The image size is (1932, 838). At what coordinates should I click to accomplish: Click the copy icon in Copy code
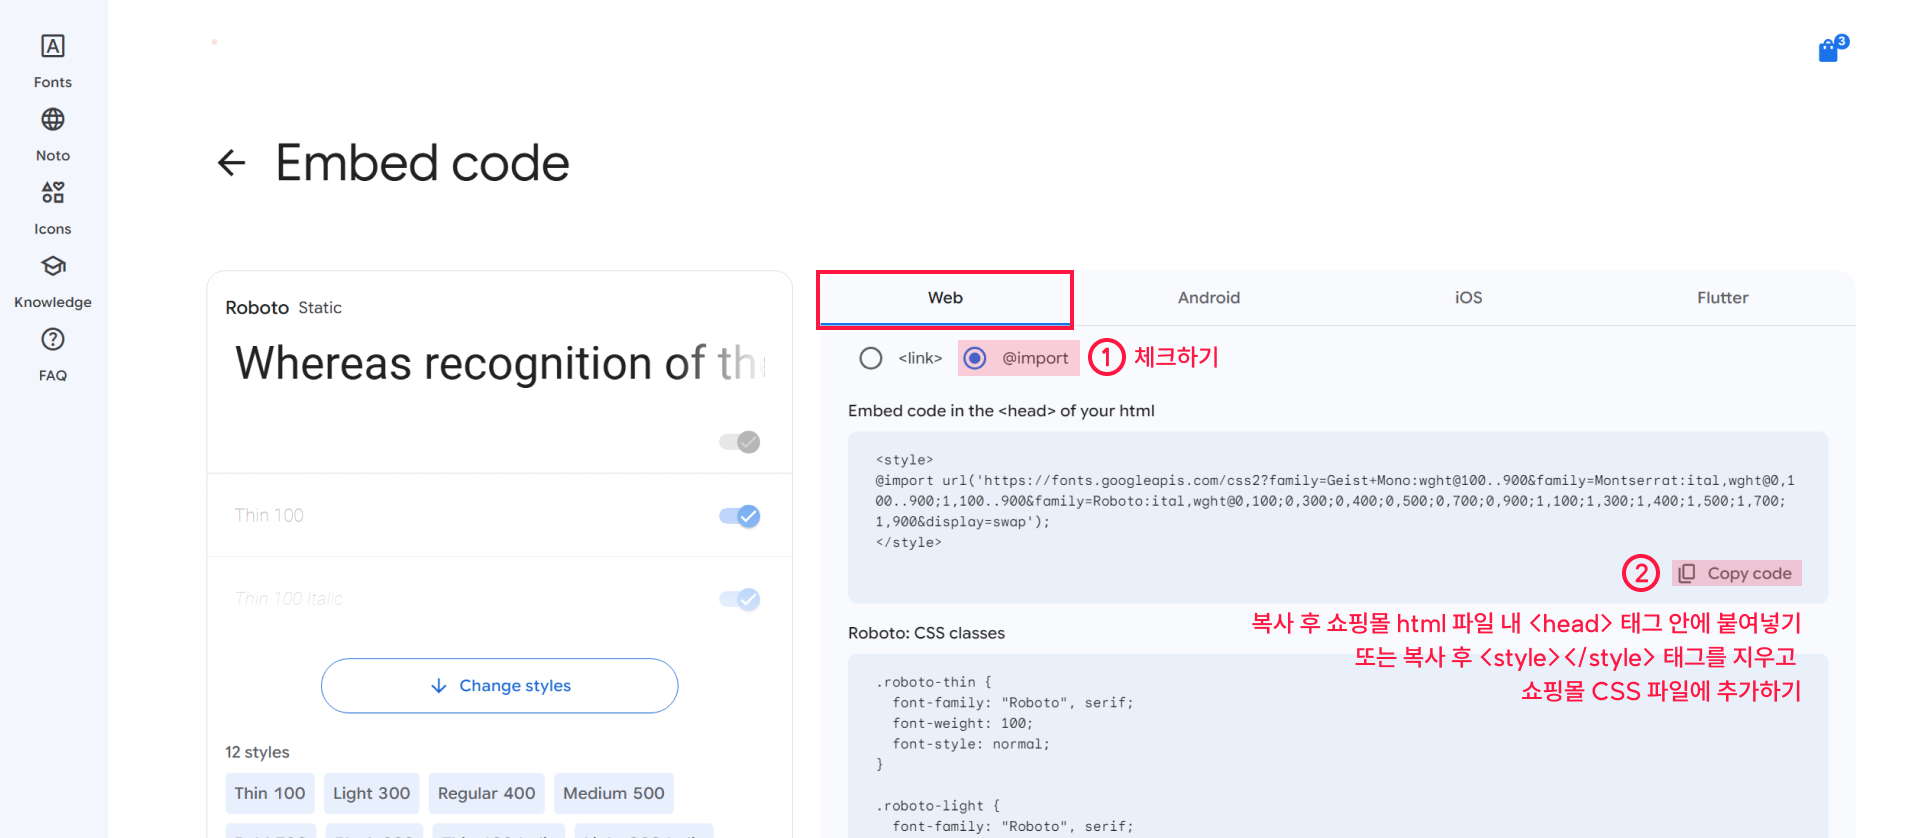(x=1687, y=573)
